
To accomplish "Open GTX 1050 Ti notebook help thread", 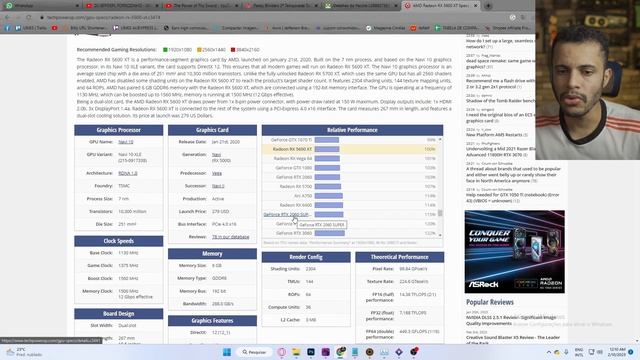I will point(513,198).
